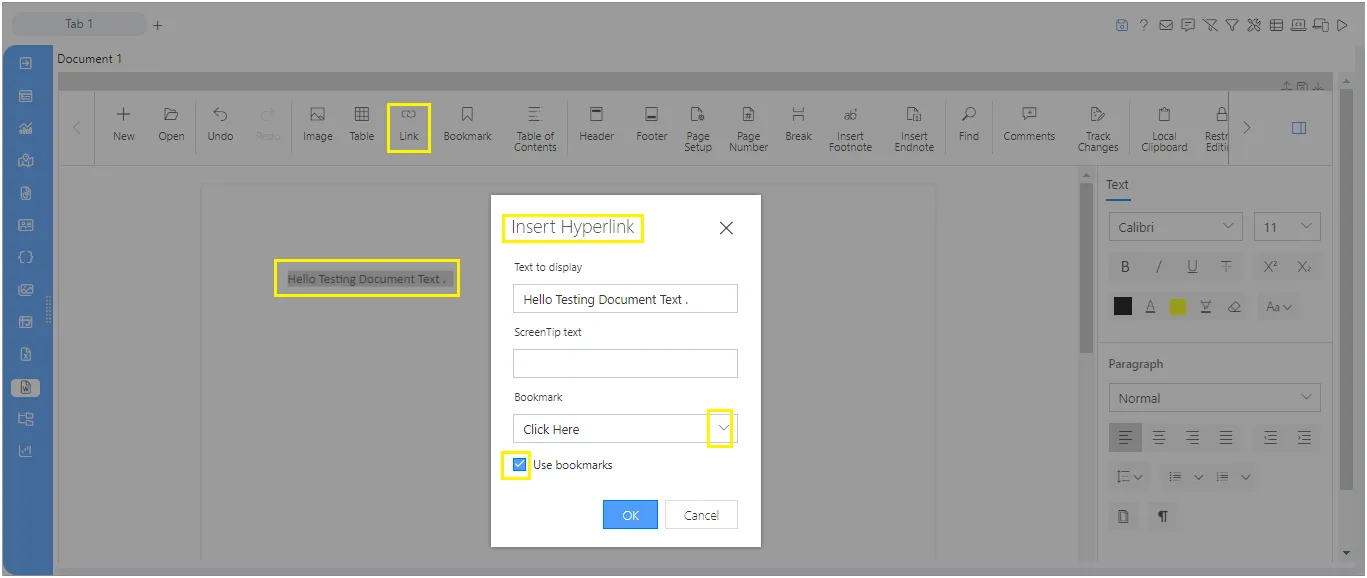This screenshot has height=578, width=1367.
Task: Click the envelope mail icon
Action: 1166,25
